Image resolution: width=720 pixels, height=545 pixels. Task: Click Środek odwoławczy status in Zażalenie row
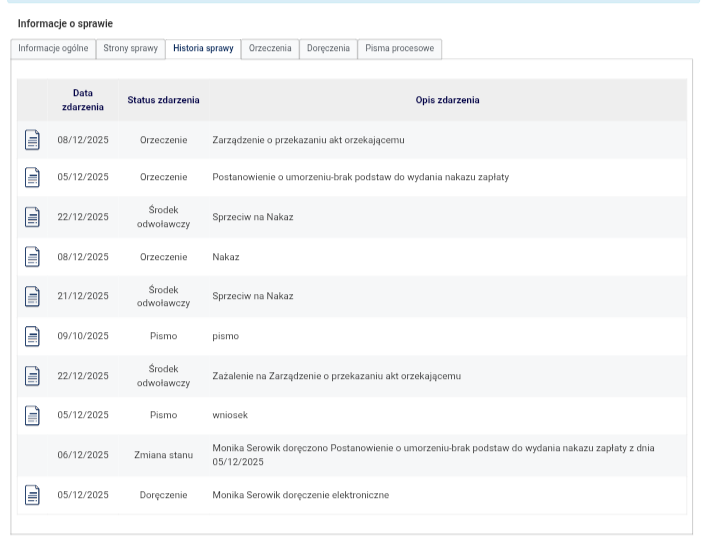pyautogui.click(x=163, y=376)
